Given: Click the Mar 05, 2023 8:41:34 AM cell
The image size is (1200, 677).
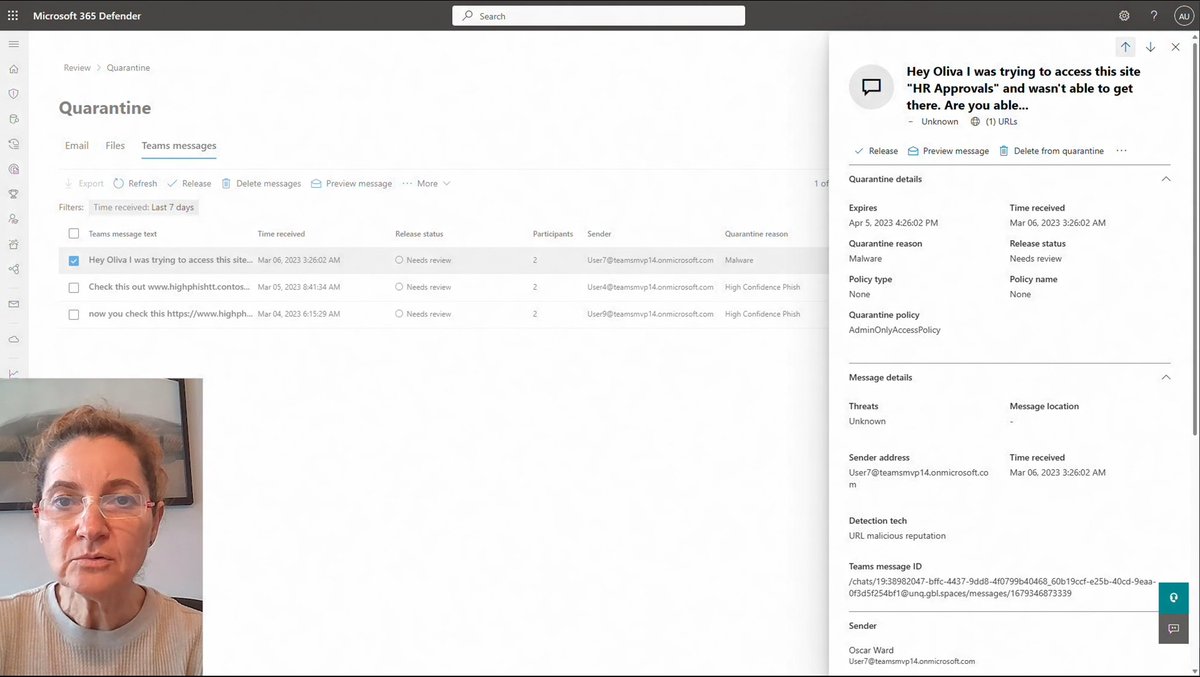Looking at the screenshot, I should coord(299,287).
